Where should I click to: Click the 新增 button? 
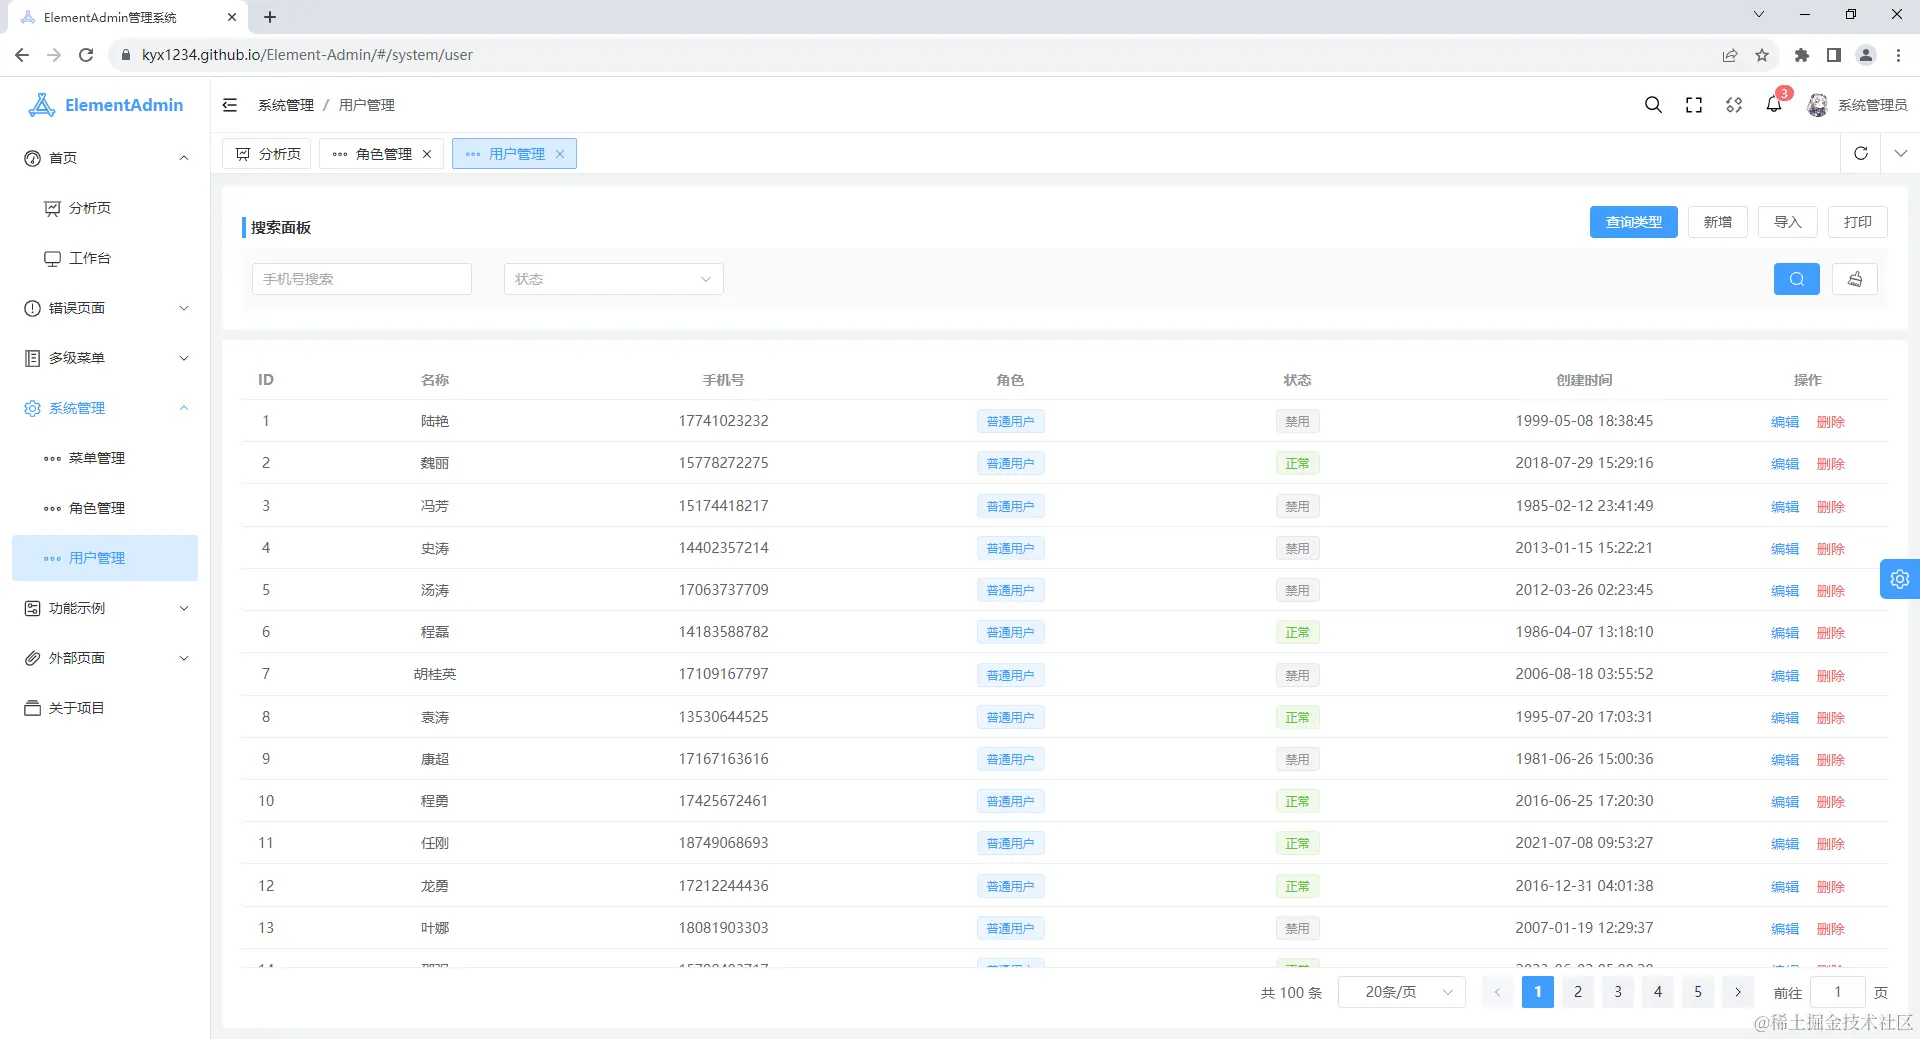[1718, 222]
